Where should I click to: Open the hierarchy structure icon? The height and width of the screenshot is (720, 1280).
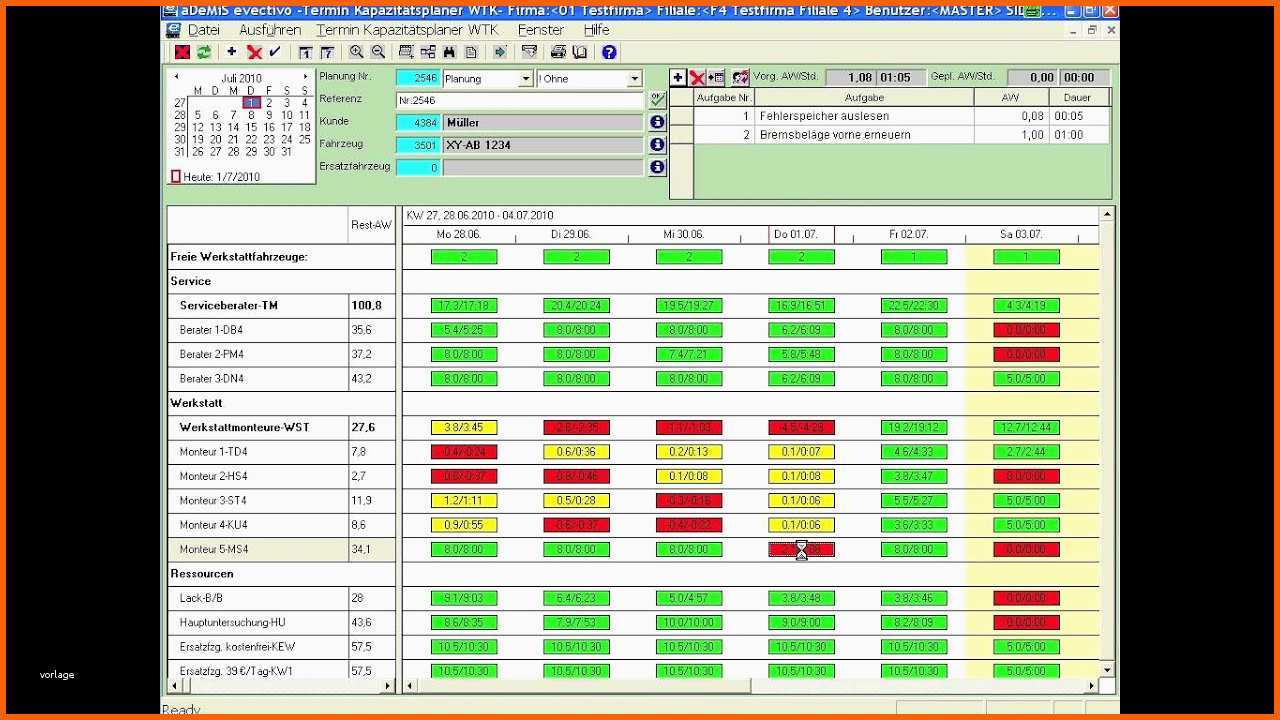point(428,52)
